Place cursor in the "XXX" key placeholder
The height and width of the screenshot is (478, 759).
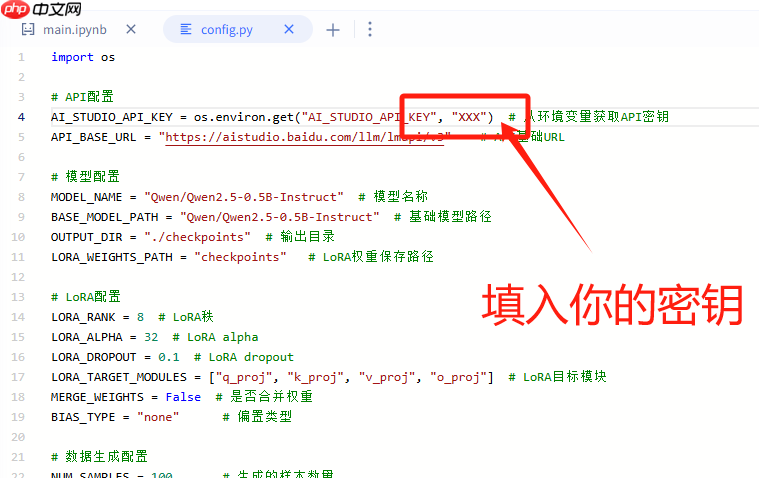[469, 117]
